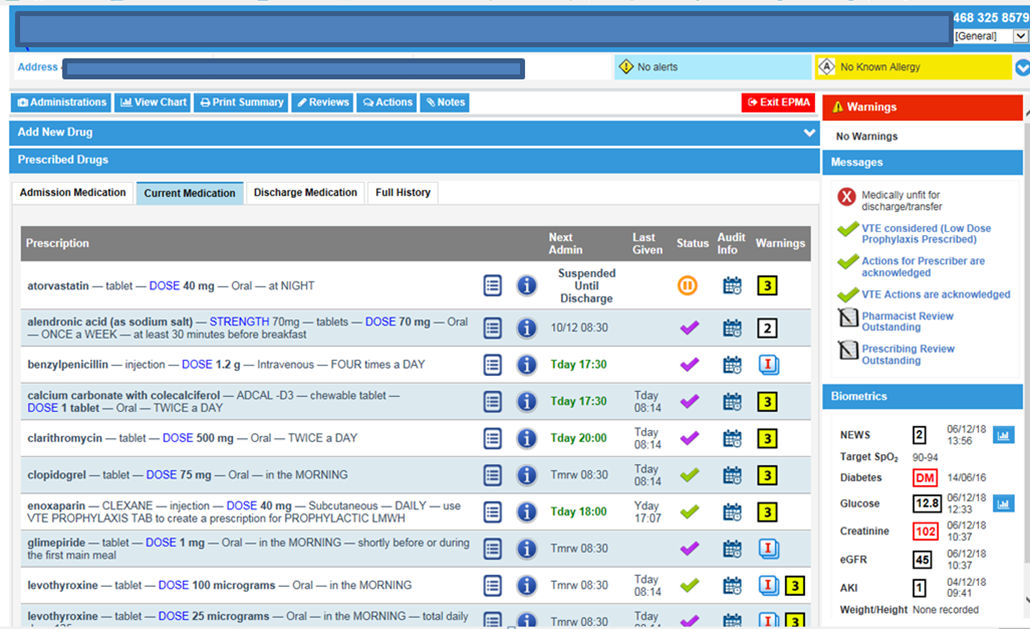This screenshot has width=1030, height=629.
Task: Open list icon for clopidogrel row
Action: [493, 475]
